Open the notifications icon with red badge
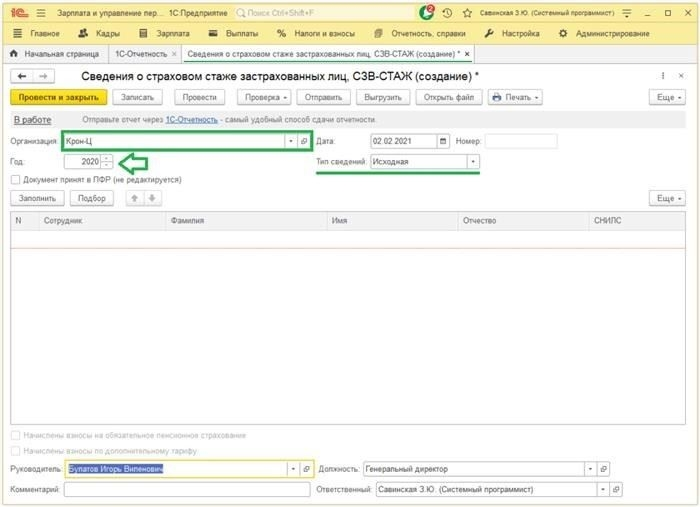Image resolution: width=700 pixels, height=507 pixels. tap(427, 12)
